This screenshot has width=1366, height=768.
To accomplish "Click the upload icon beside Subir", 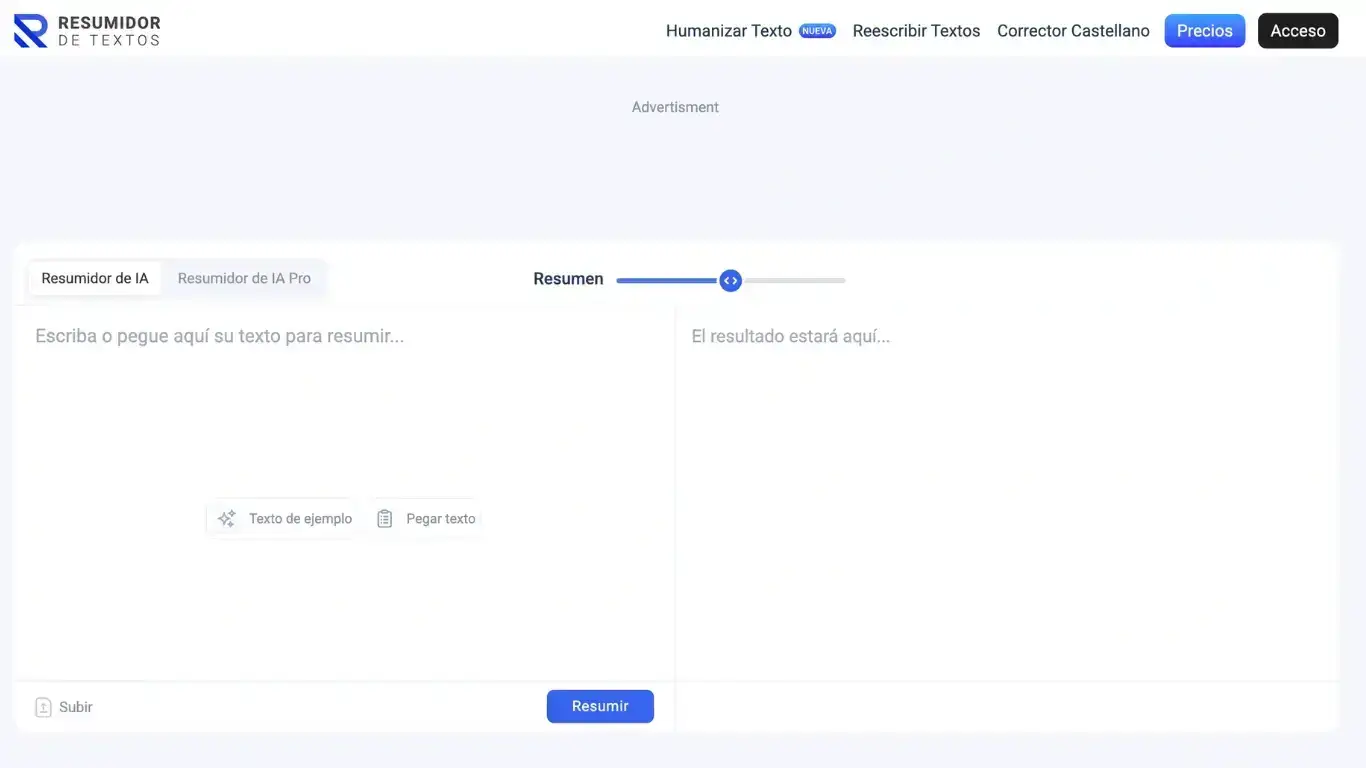I will (x=43, y=706).
